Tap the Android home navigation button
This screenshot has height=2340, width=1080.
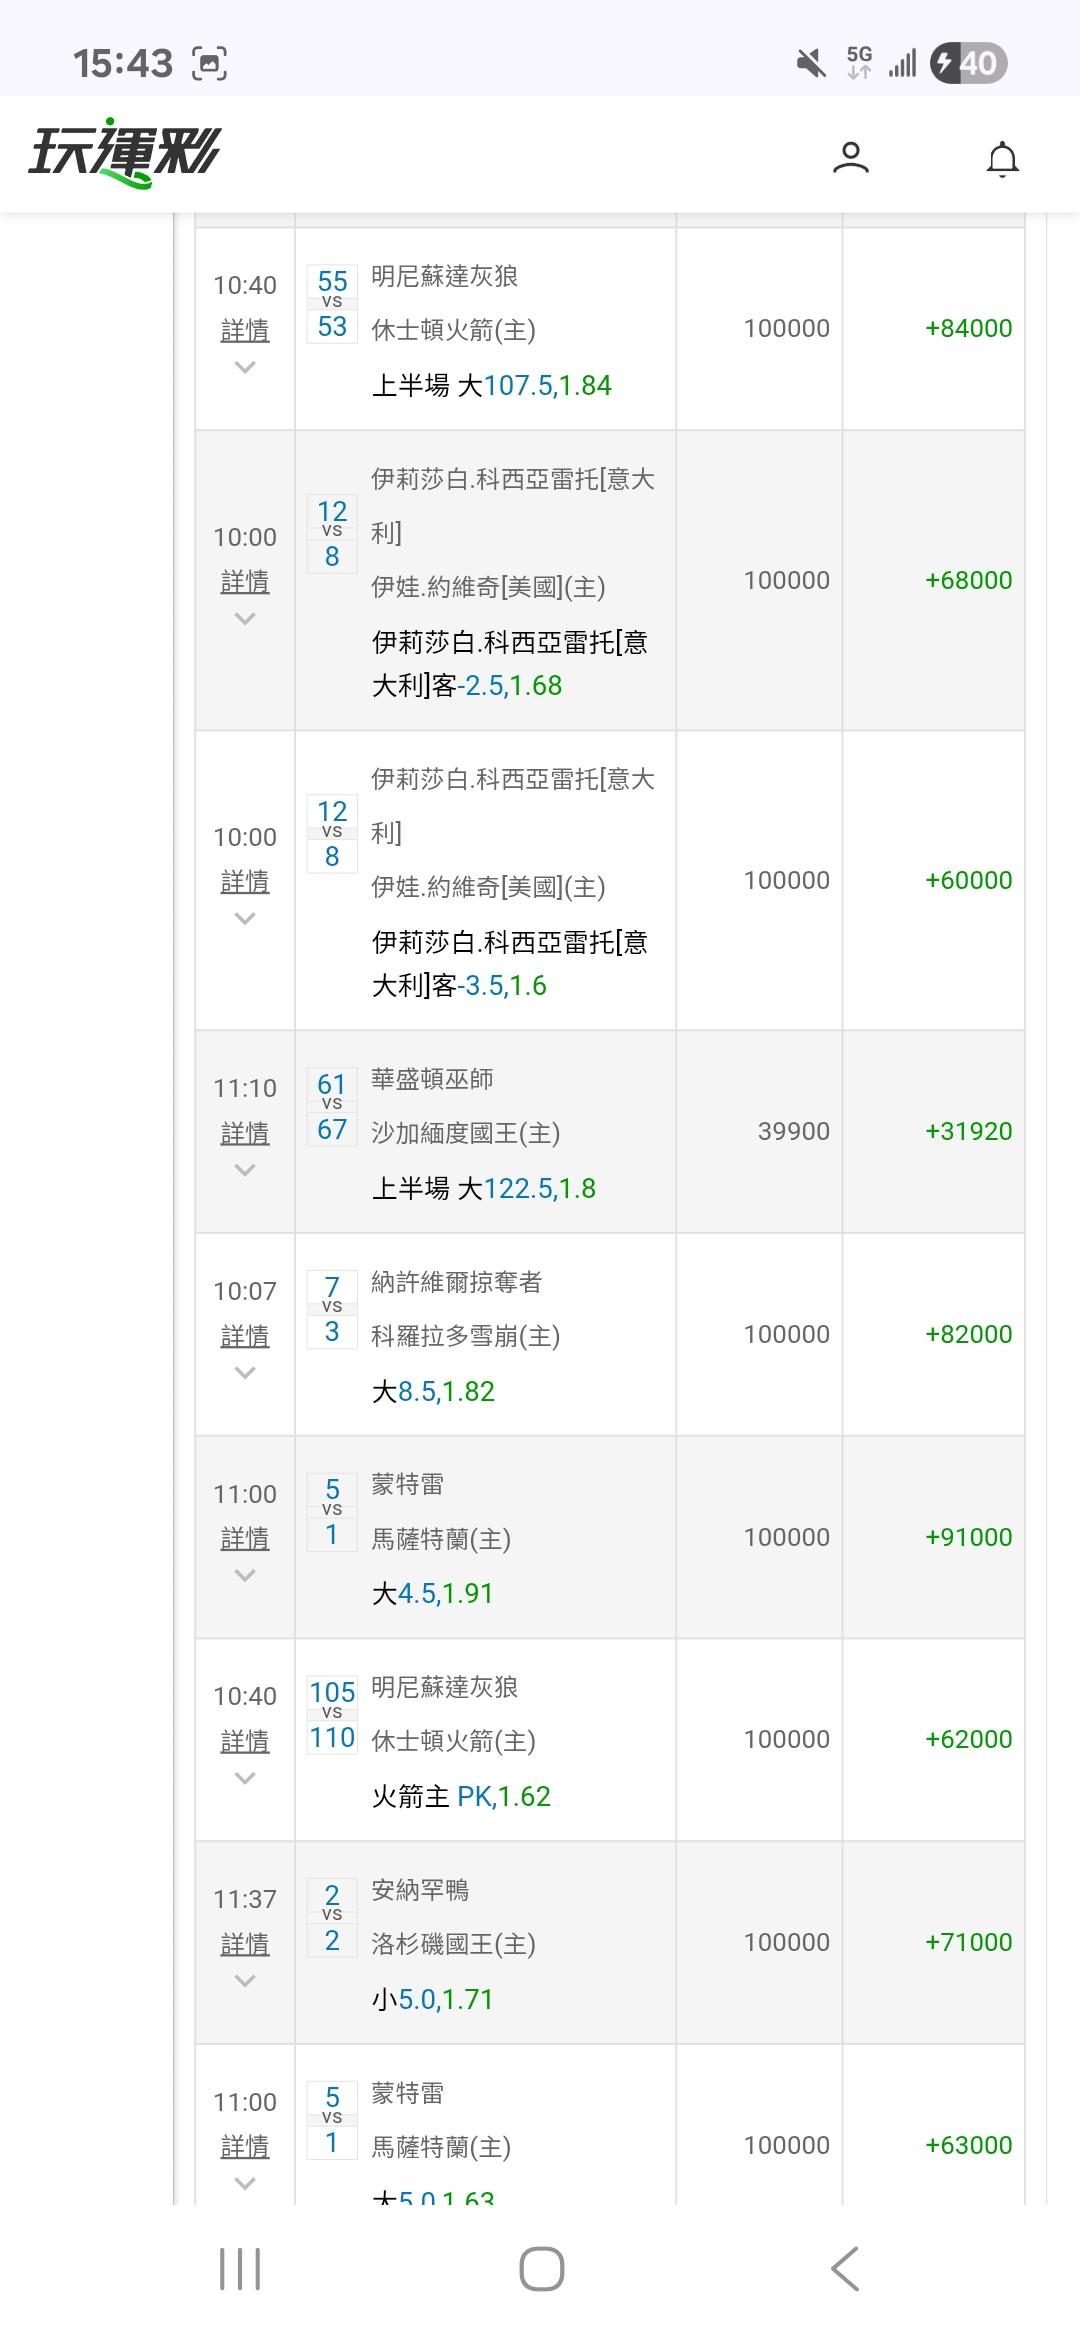pyautogui.click(x=541, y=2268)
